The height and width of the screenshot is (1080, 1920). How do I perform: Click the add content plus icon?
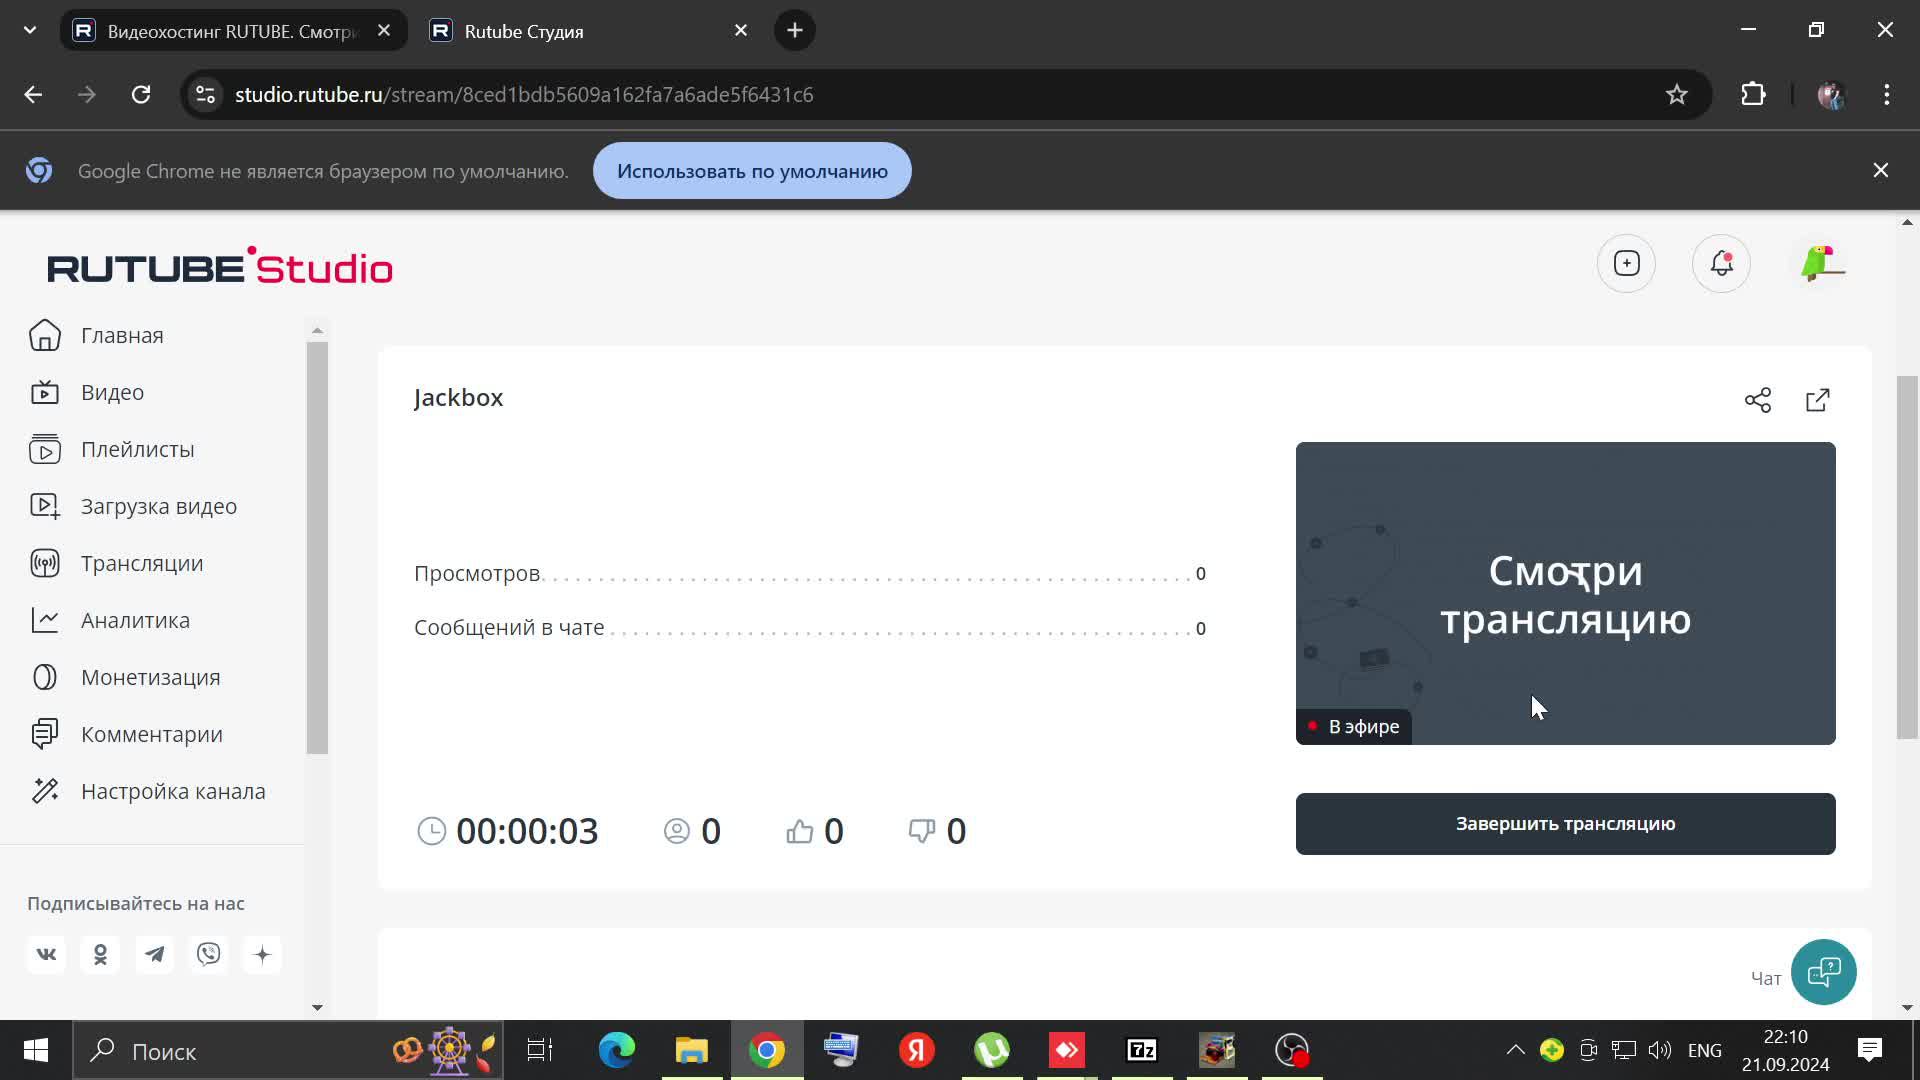[x=1627, y=264]
